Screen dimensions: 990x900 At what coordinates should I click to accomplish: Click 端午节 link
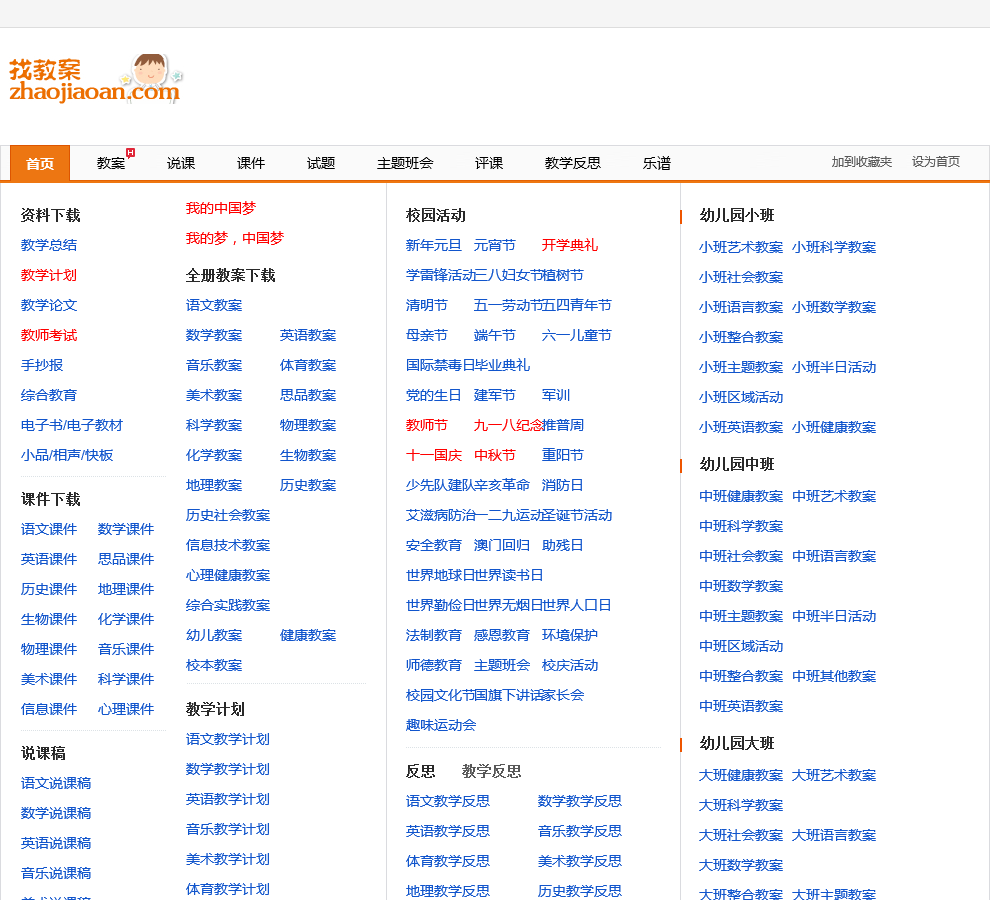tap(495, 335)
